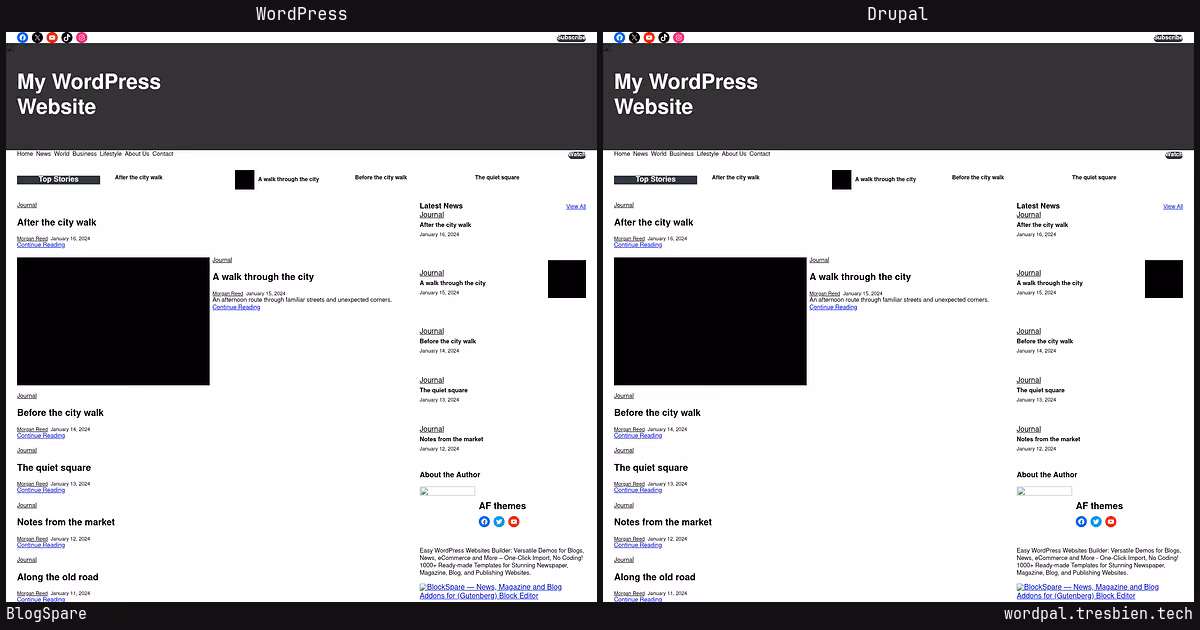Screen dimensions: 1200x630
Task: Open X icon in WordPress panel top bar
Action: click(38, 38)
